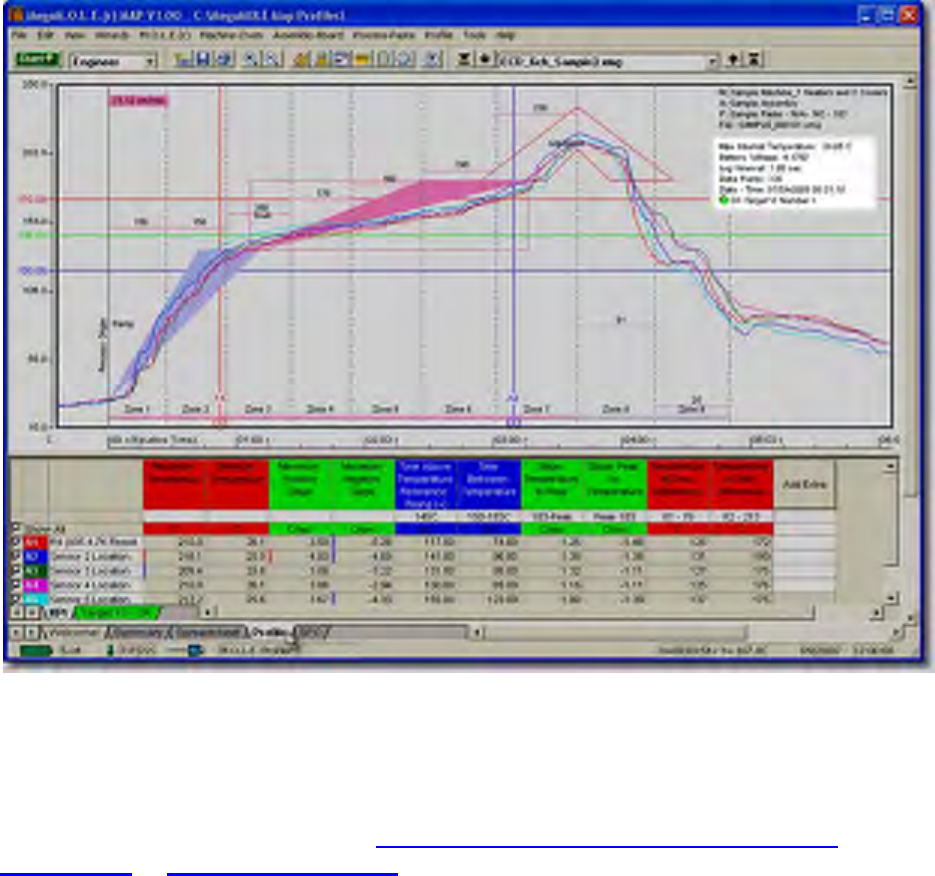Toggle the Show All checkbox
935x876 pixels.
pyautogui.click(x=16, y=528)
